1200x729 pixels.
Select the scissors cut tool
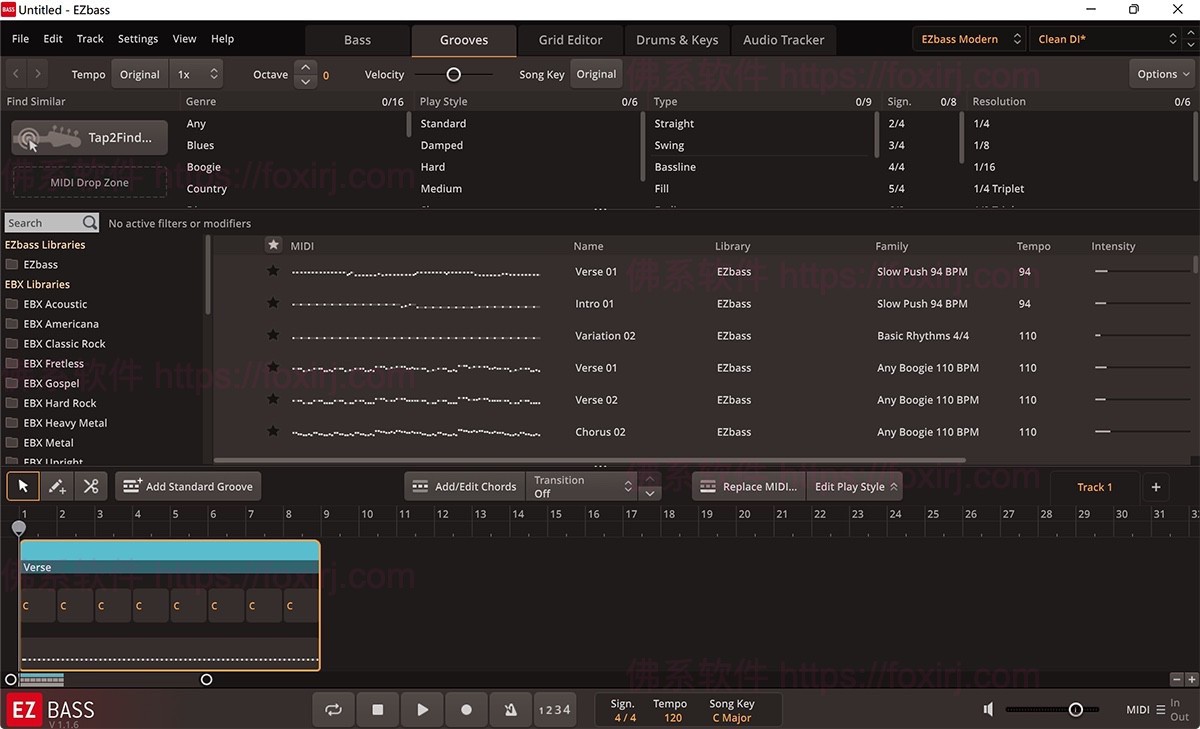coord(90,486)
